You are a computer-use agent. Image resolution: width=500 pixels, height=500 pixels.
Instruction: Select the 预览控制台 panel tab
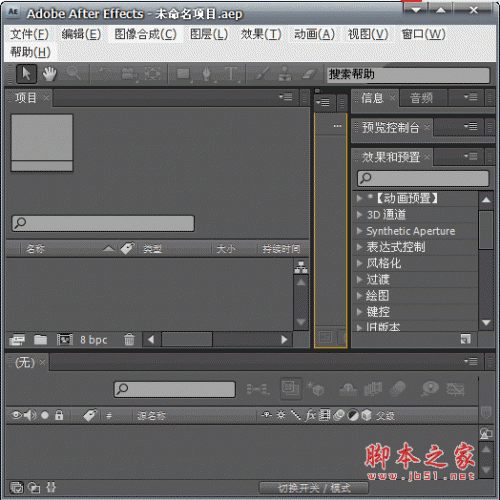coord(391,127)
